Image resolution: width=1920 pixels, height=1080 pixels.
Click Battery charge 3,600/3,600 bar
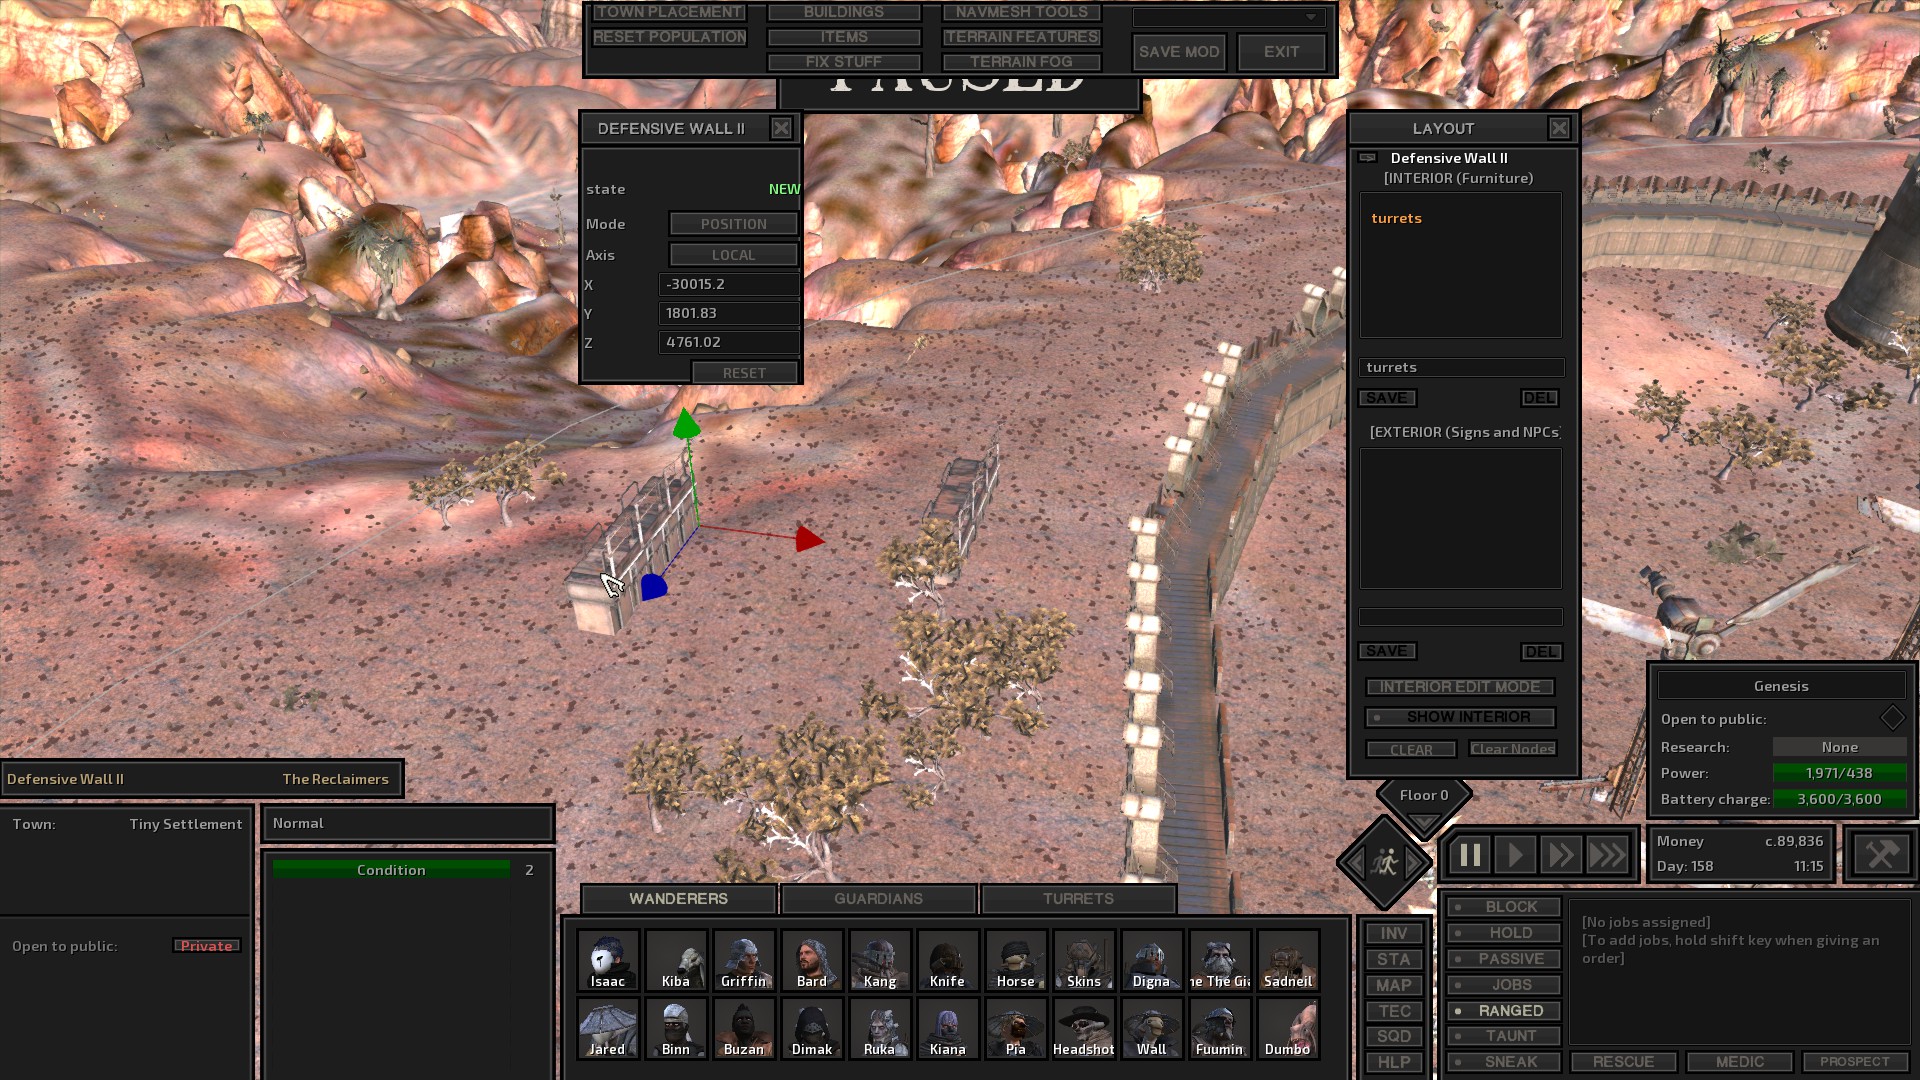click(x=1839, y=799)
